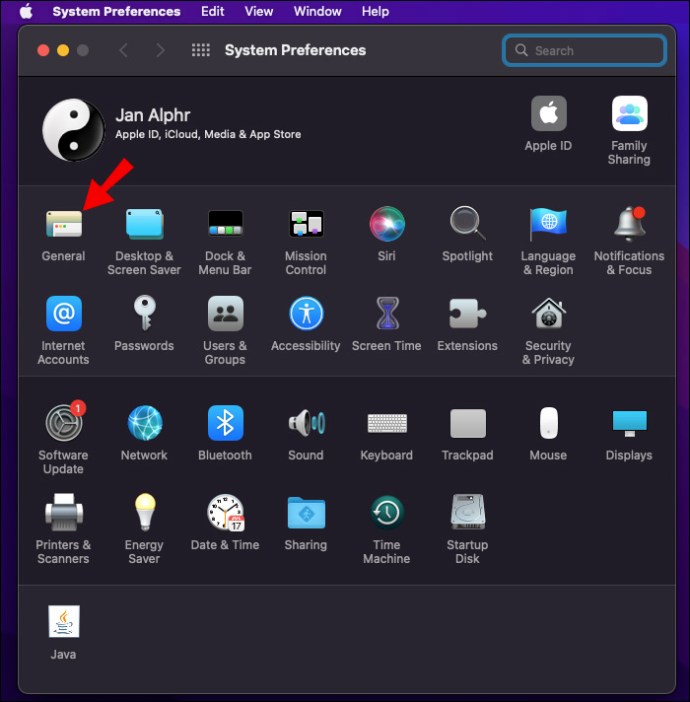Open the Sharing pane
The image size is (690, 702).
306,512
